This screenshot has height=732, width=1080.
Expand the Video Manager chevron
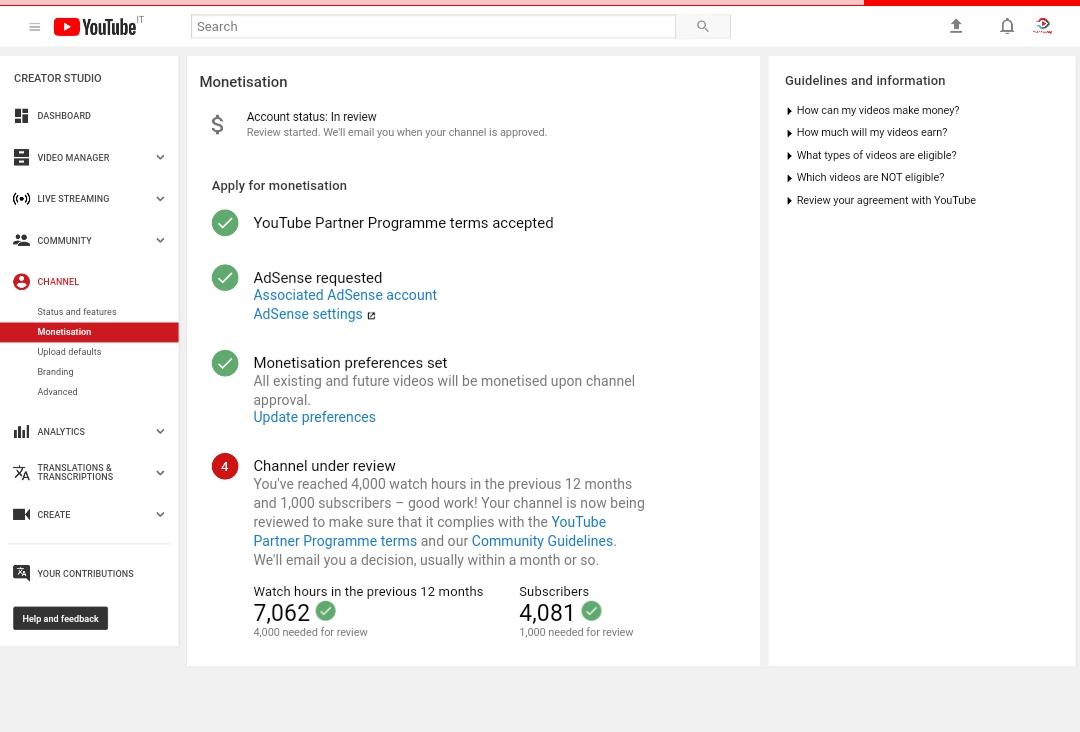pos(160,158)
